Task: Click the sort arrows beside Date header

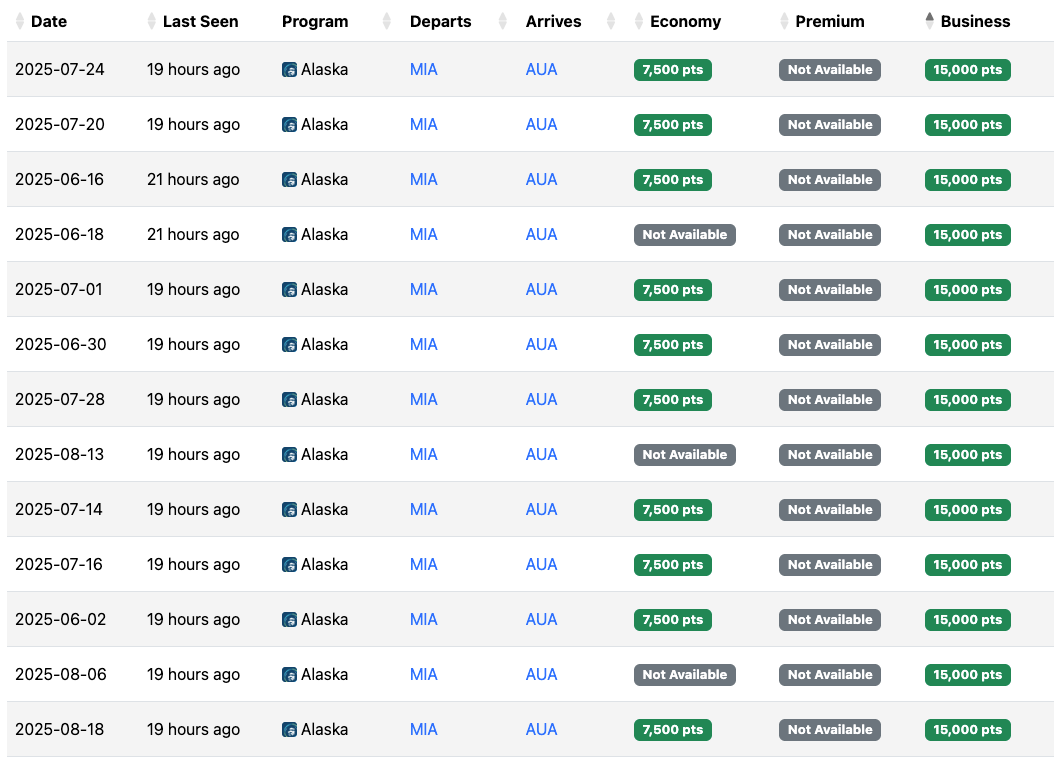Action: [x=19, y=22]
